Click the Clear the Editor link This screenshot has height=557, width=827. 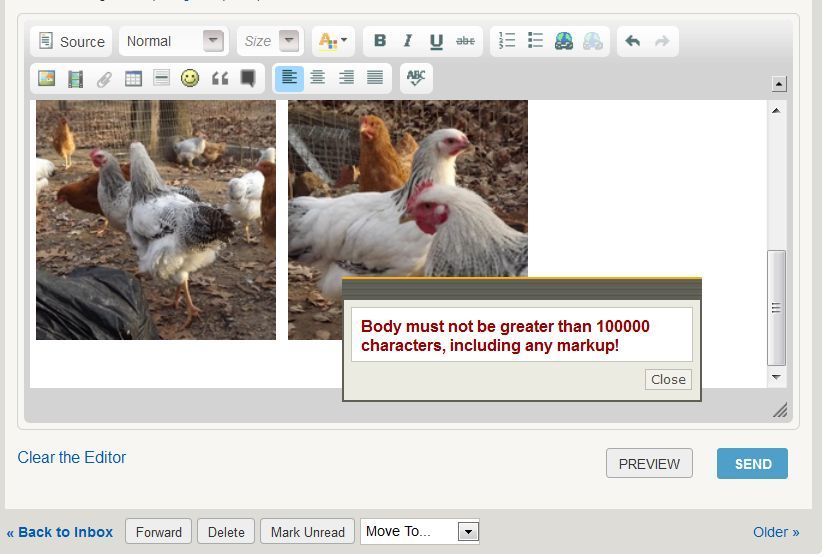pyautogui.click(x=72, y=458)
